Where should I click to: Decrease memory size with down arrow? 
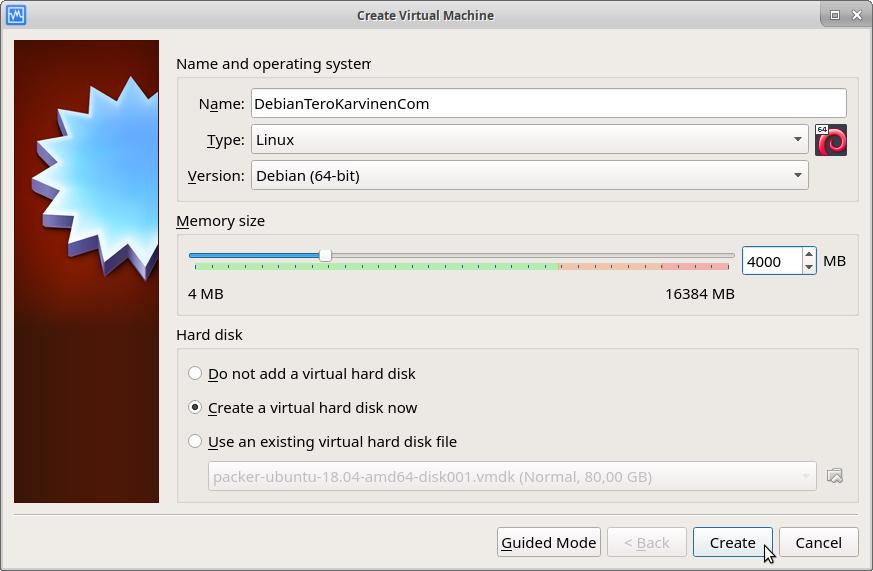(x=809, y=267)
